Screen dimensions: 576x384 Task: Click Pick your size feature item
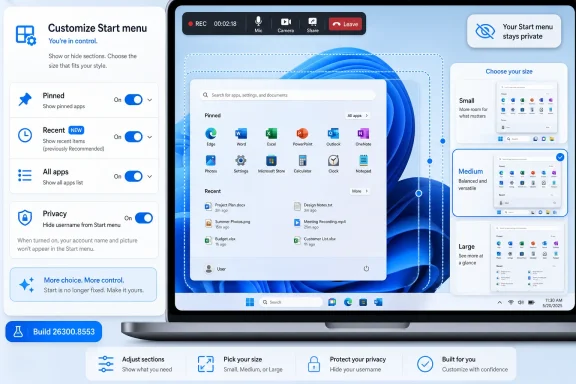click(x=240, y=364)
